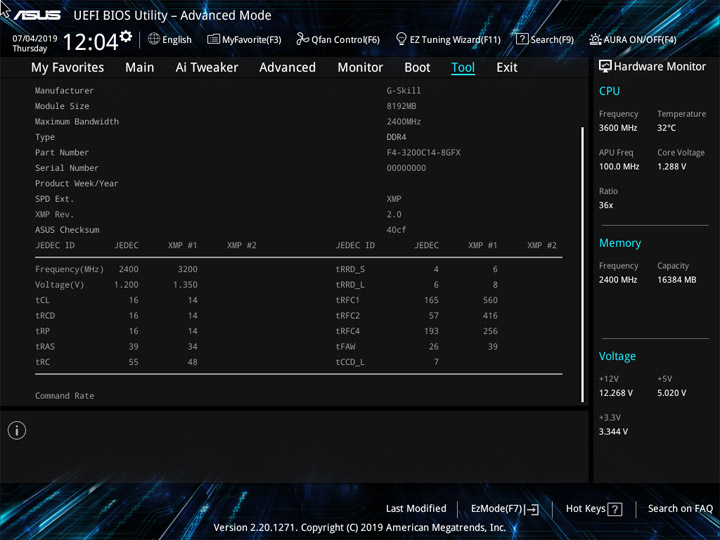Screen dimensions: 720x540
Task: Click ASUS Checksum value 40cf
Action: click(396, 230)
